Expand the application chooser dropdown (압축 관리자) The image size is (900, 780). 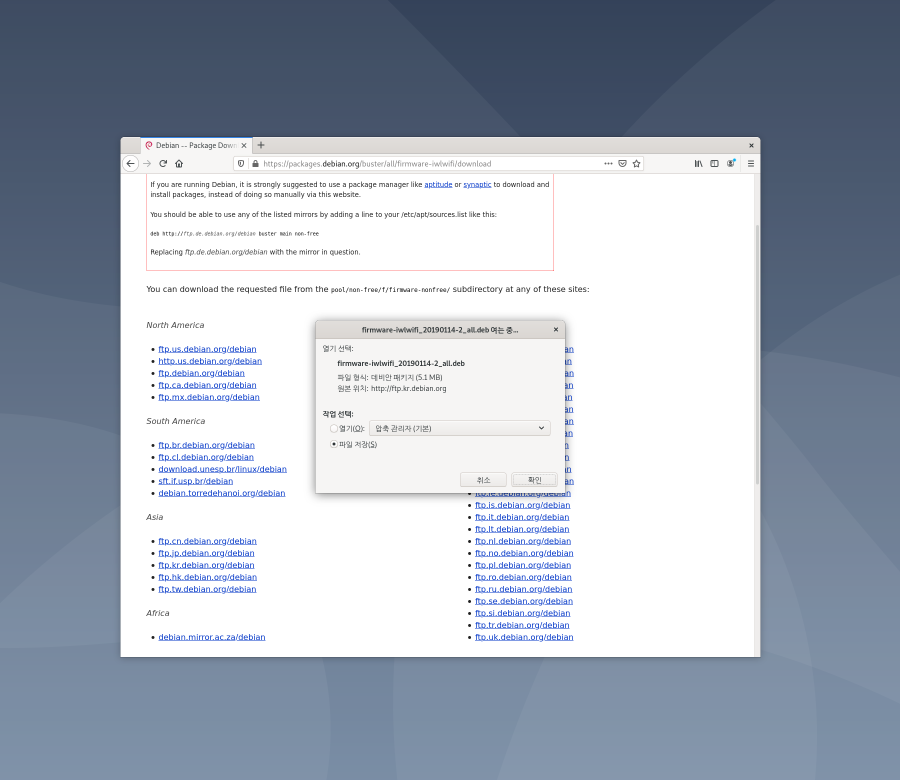[x=460, y=428]
